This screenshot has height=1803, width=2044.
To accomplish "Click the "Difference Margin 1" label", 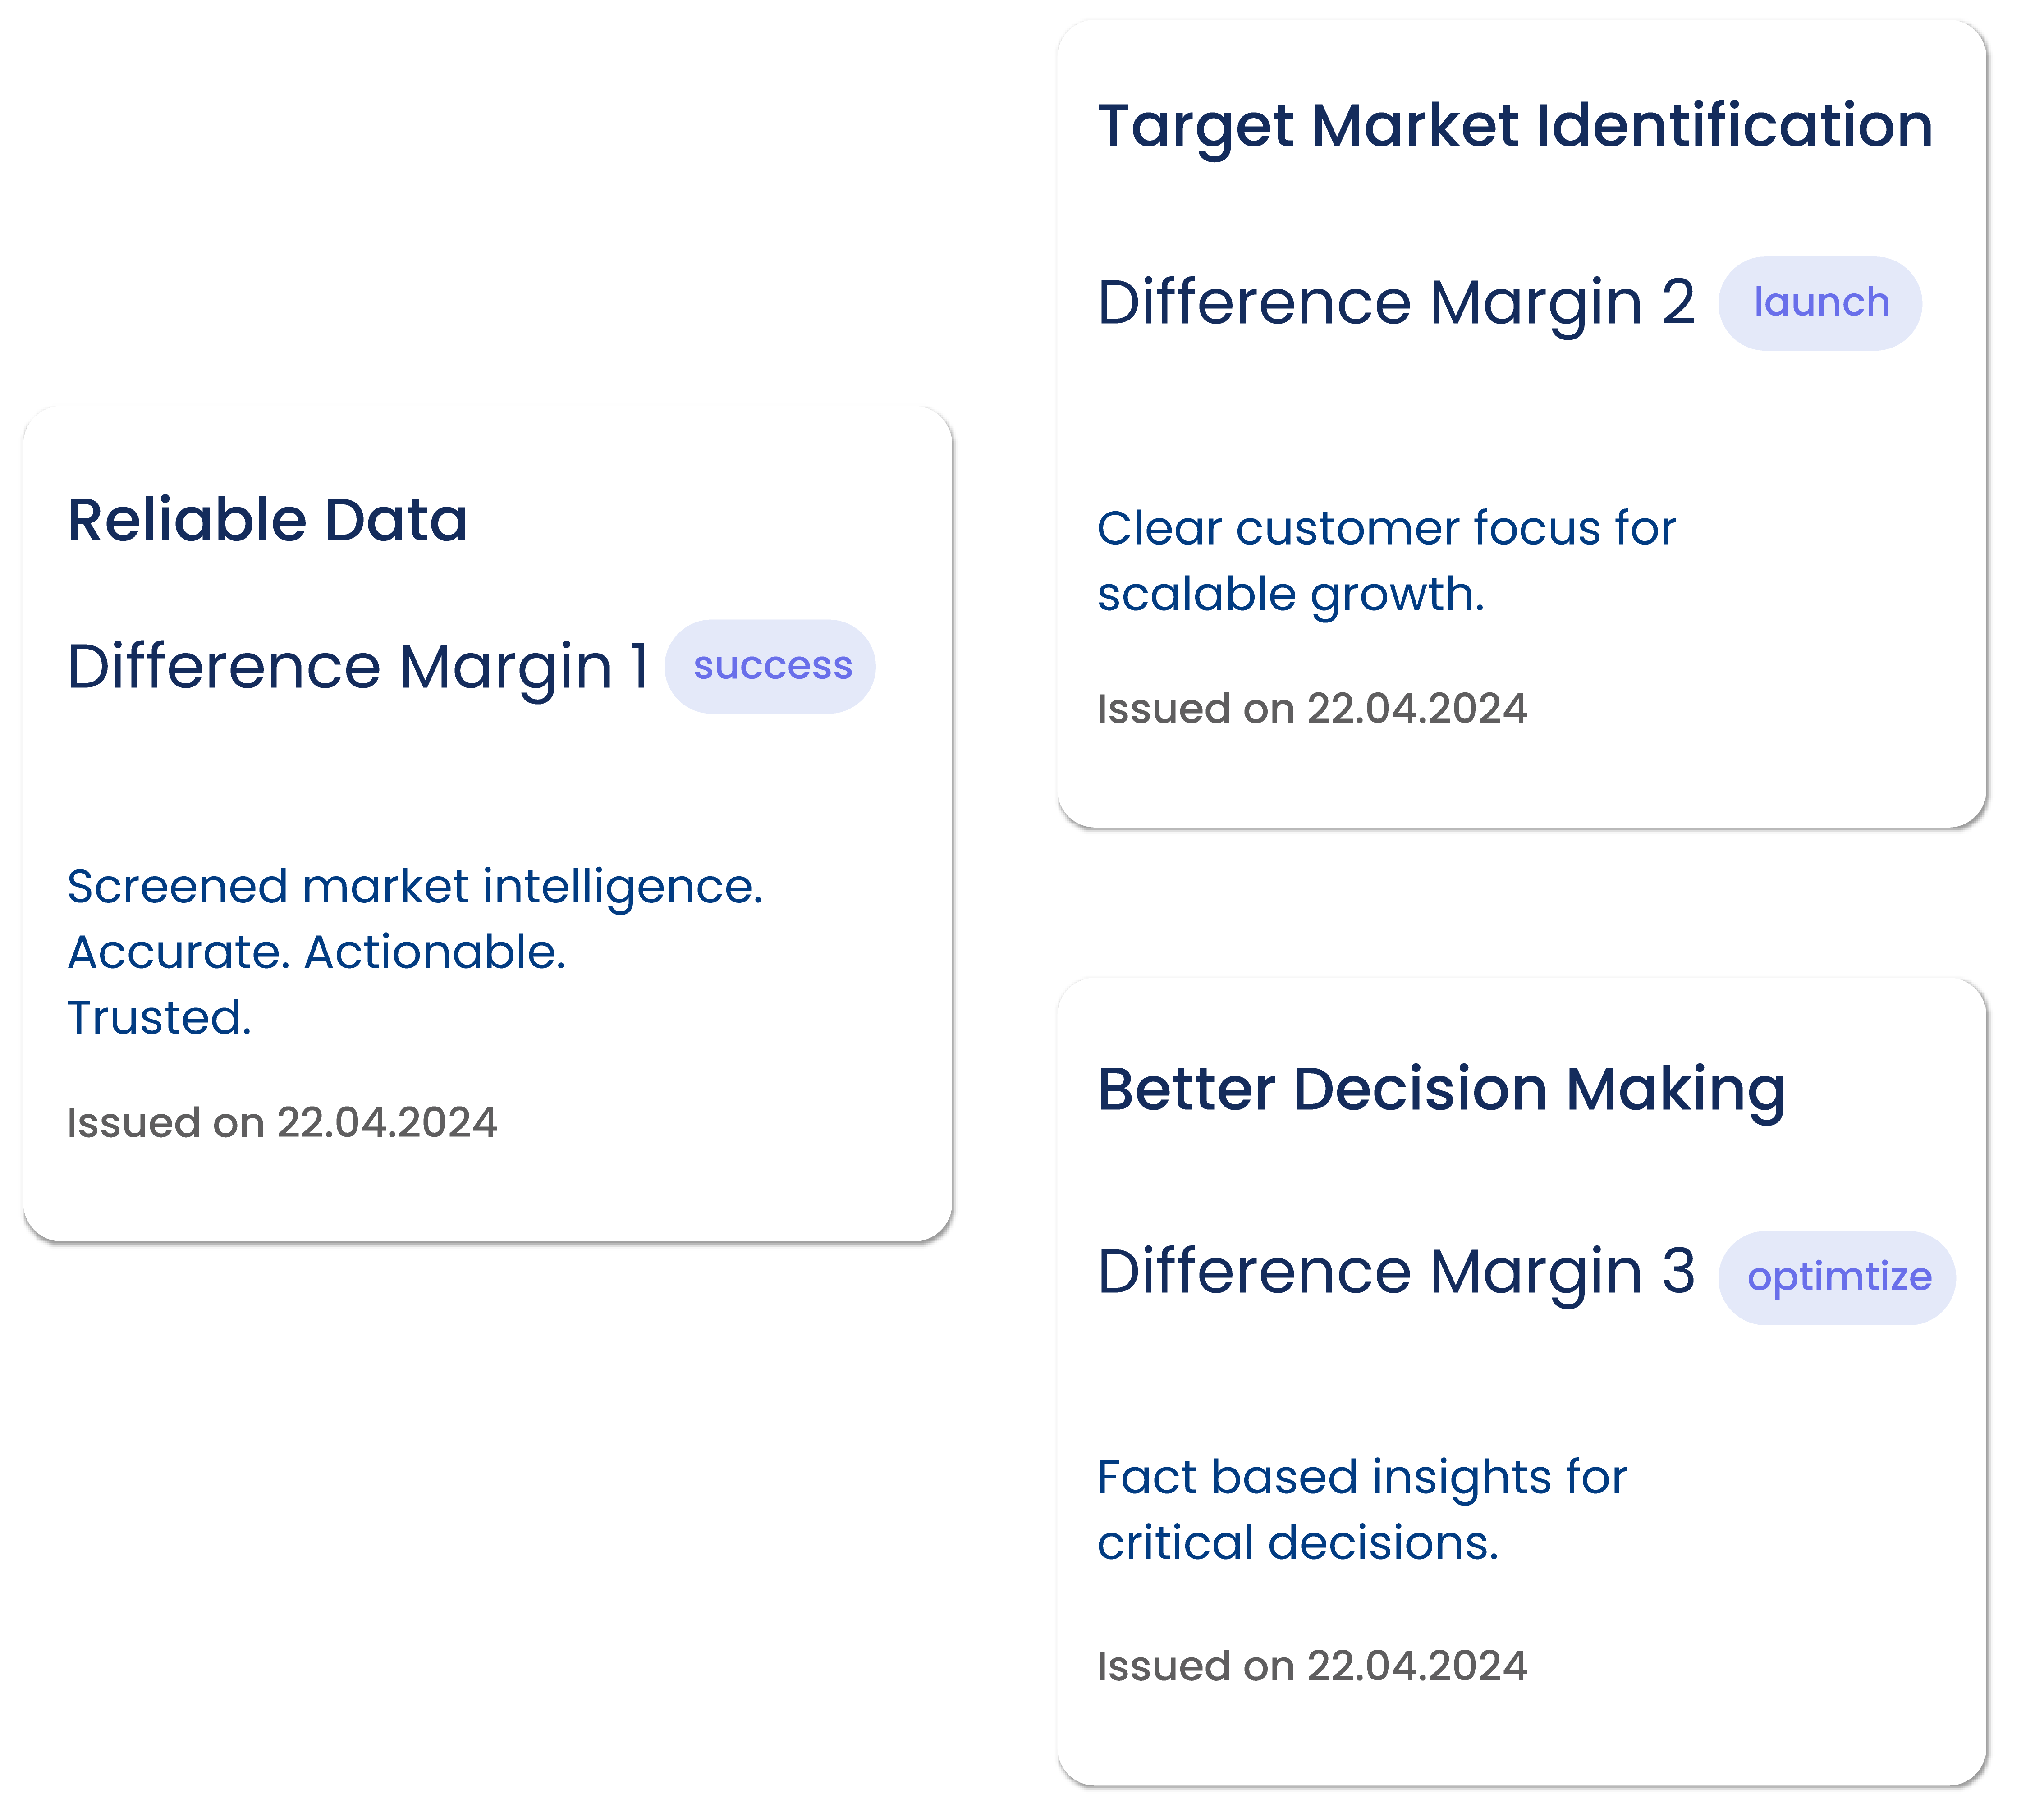I will (357, 667).
